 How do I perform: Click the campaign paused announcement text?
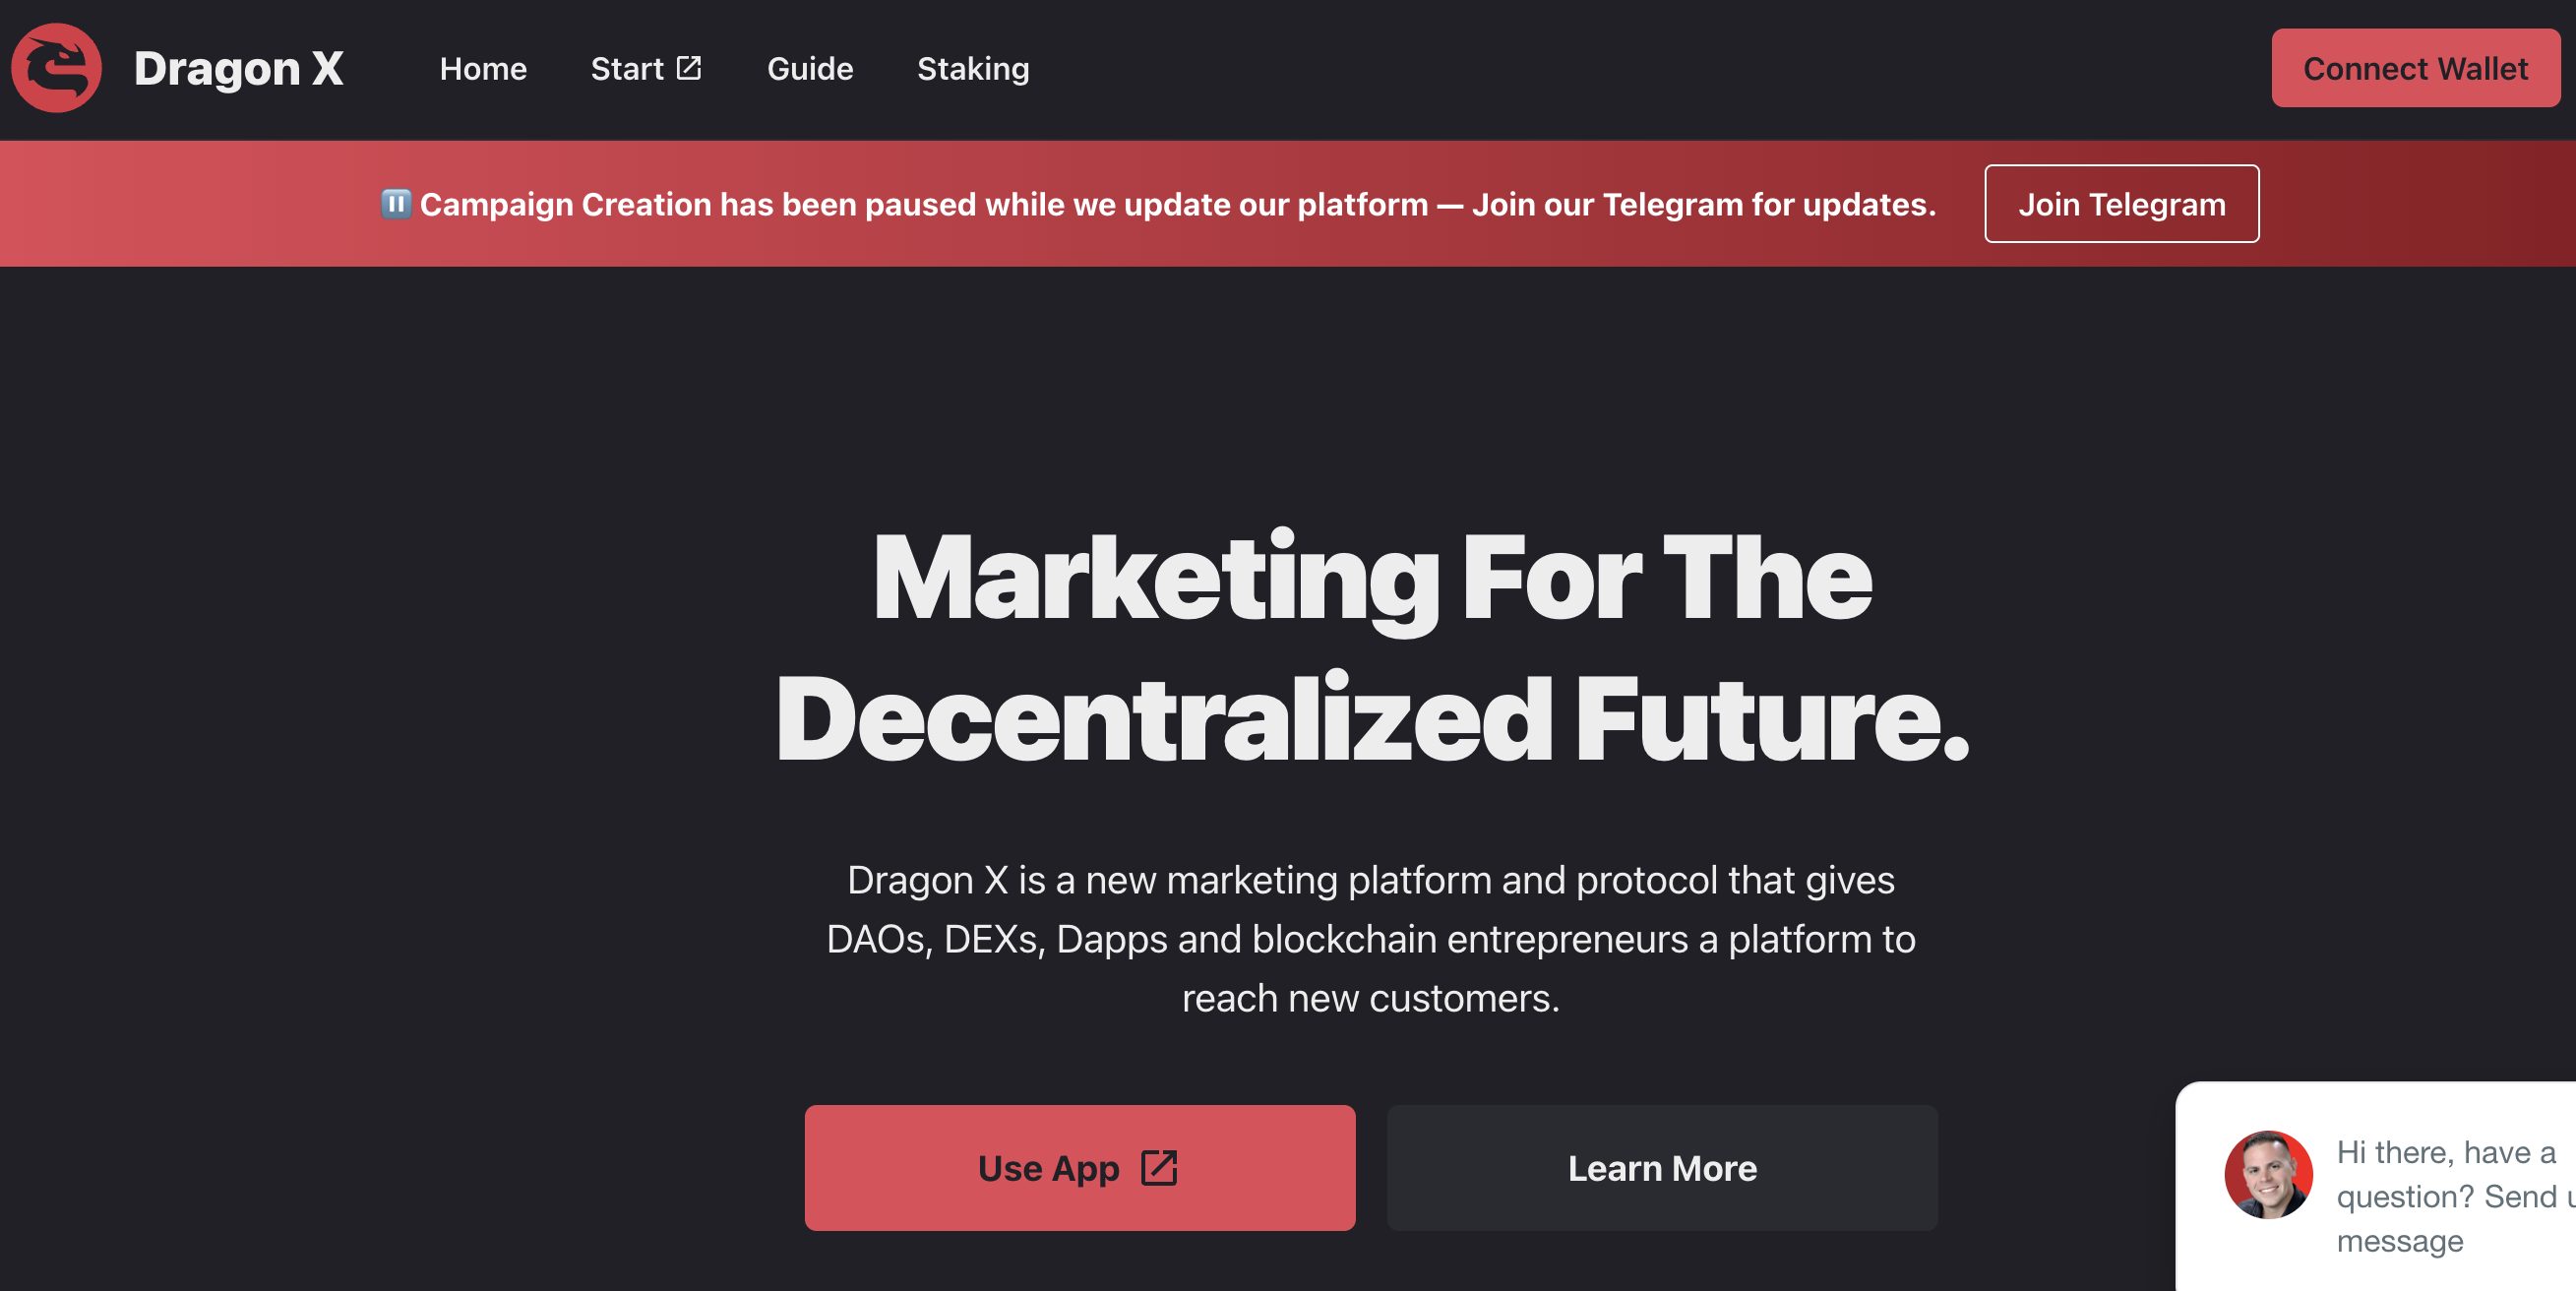(x=900, y=203)
